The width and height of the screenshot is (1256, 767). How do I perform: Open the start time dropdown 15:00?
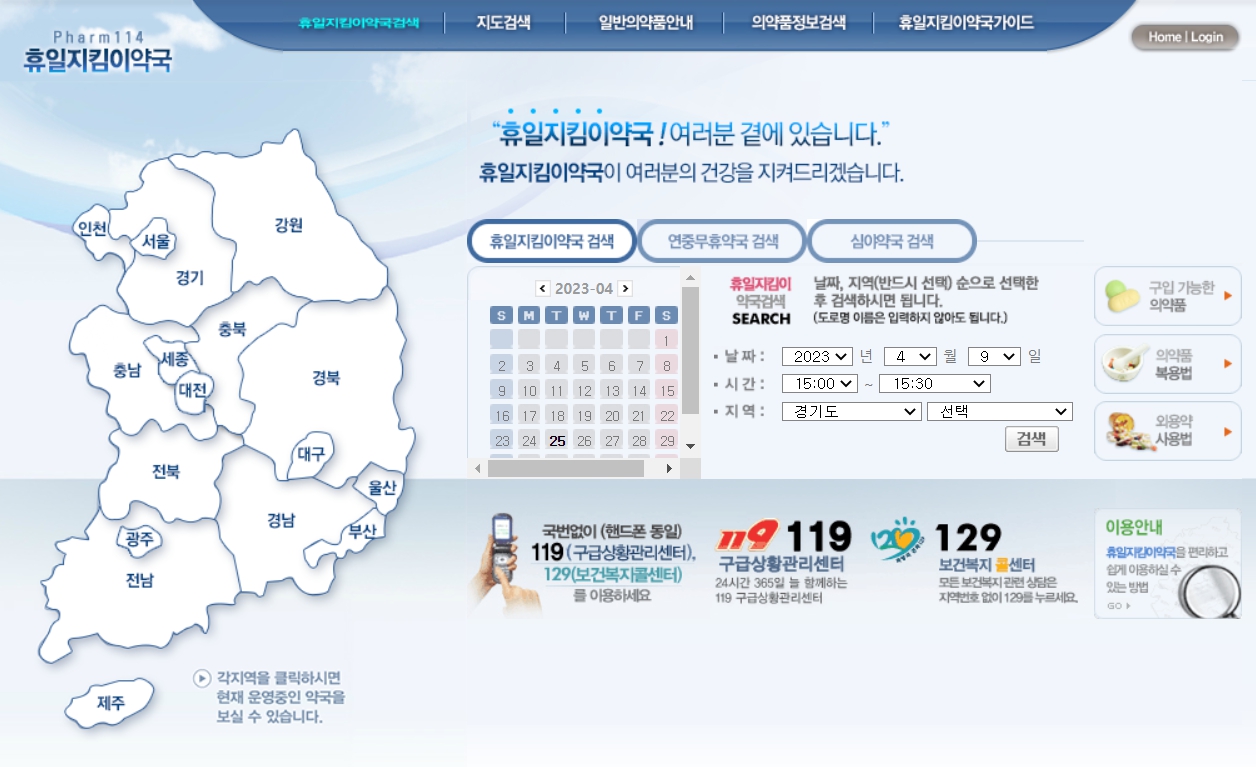820,384
